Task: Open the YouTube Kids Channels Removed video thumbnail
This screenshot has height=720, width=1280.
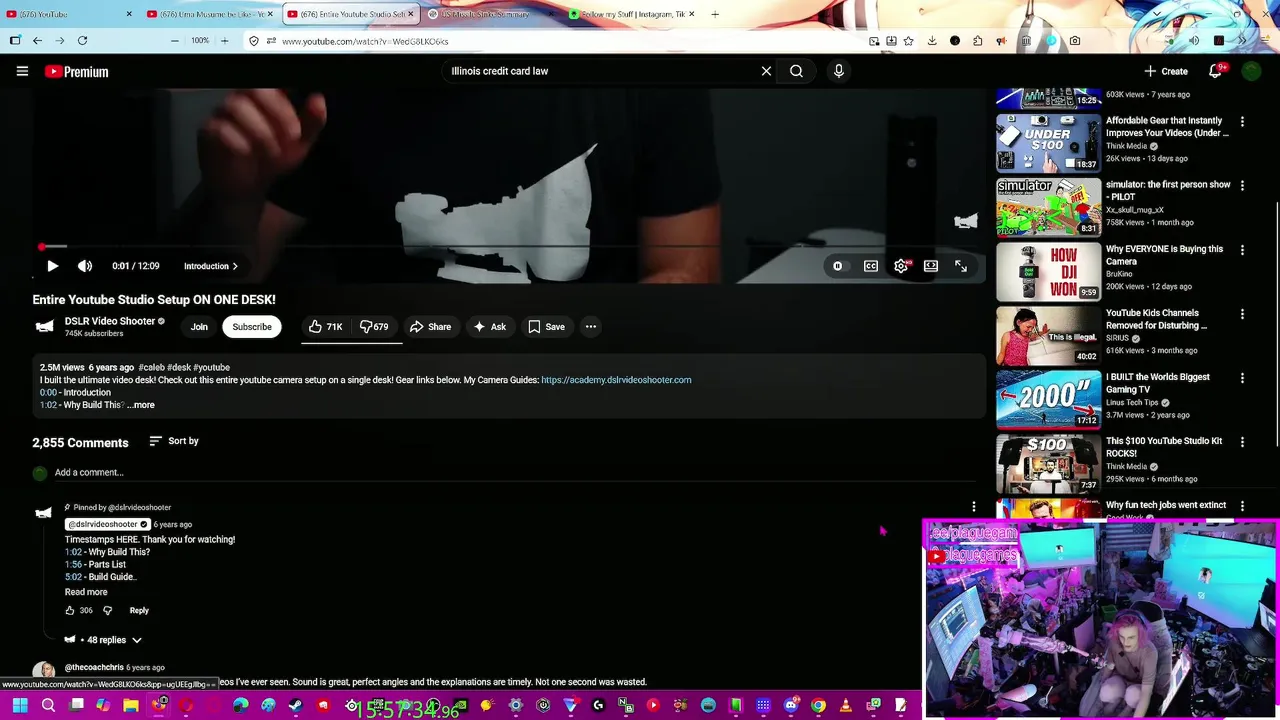Action: click(x=1048, y=335)
